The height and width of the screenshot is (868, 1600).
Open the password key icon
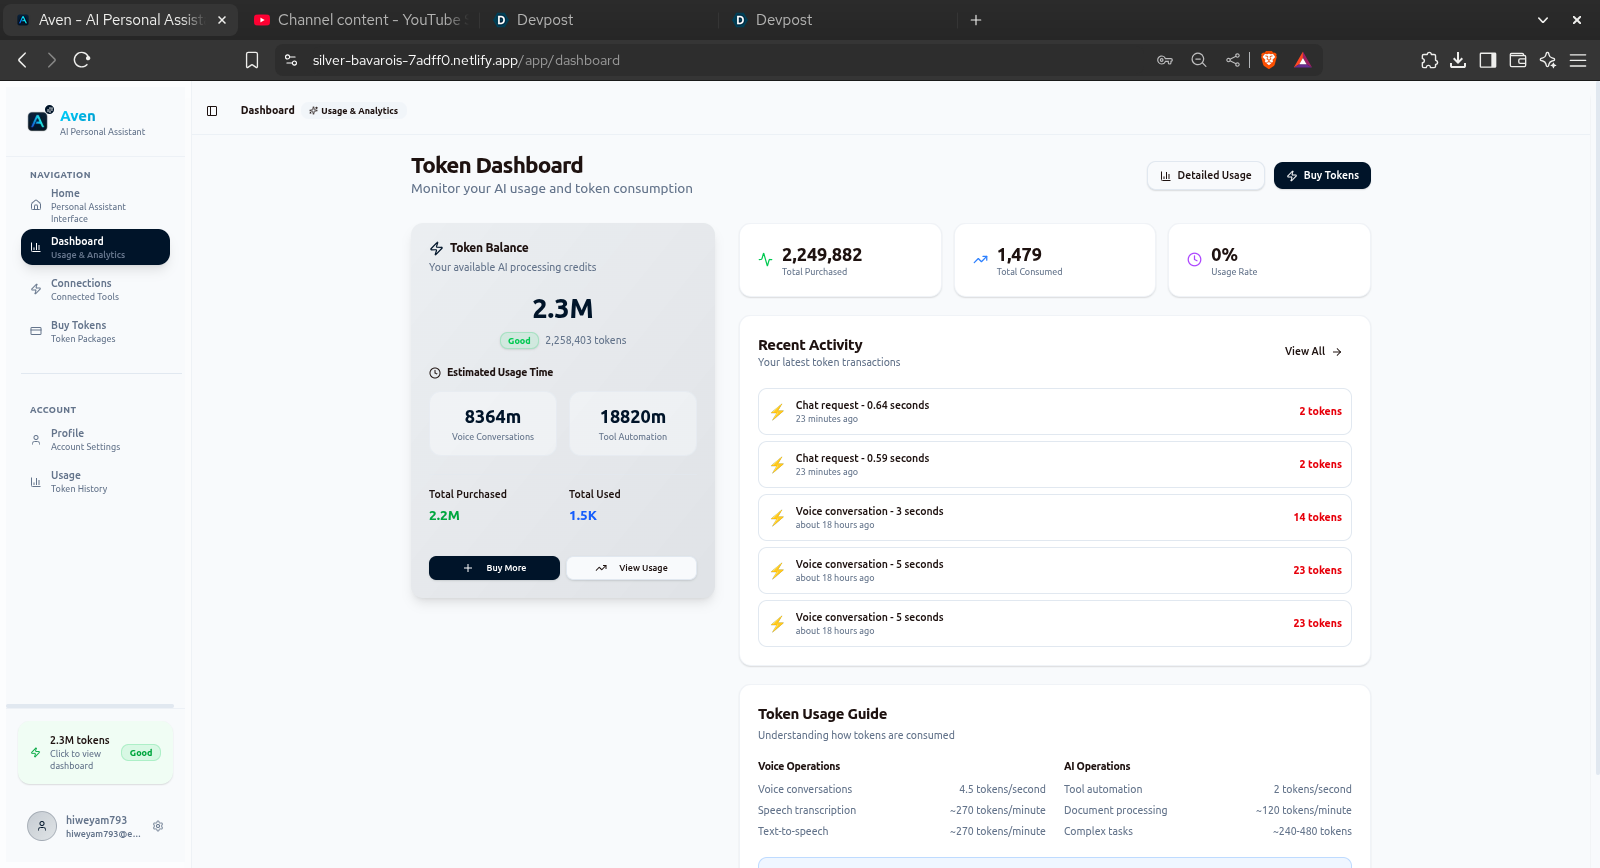coord(1165,60)
